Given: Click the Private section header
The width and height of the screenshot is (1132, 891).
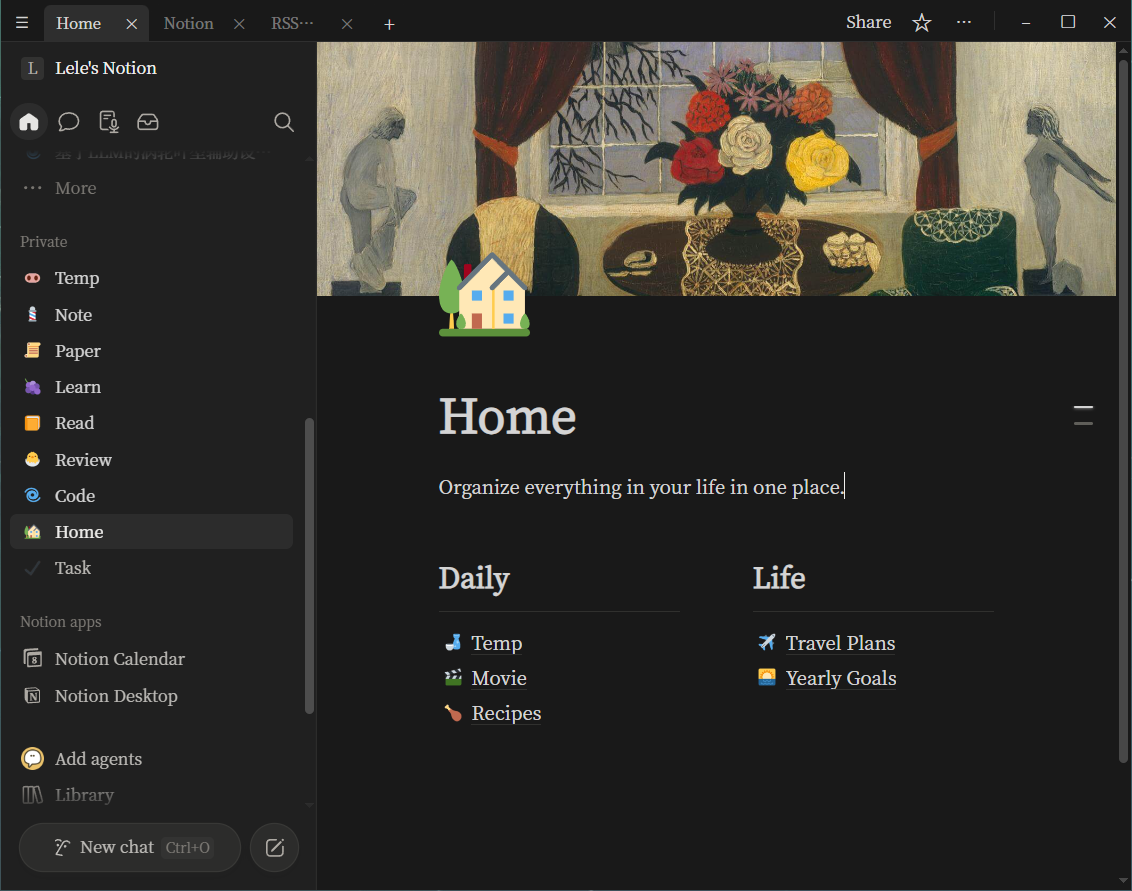Looking at the screenshot, I should 43,242.
